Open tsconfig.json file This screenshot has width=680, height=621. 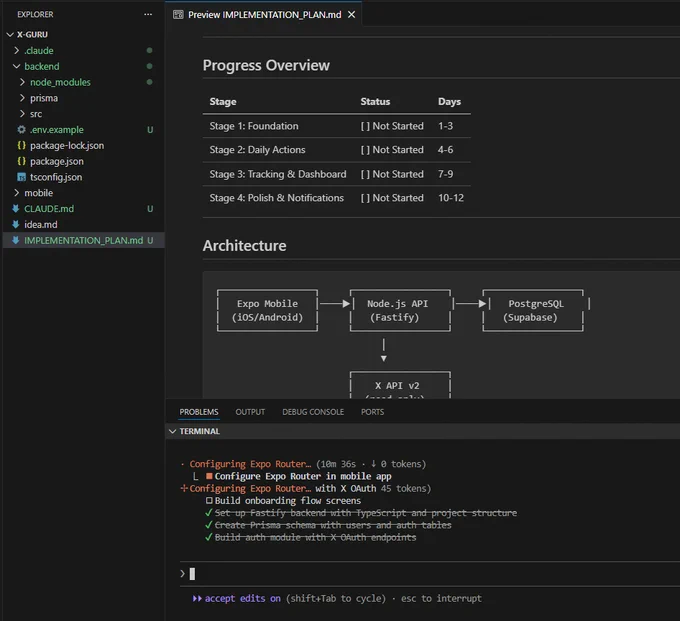tap(56, 177)
